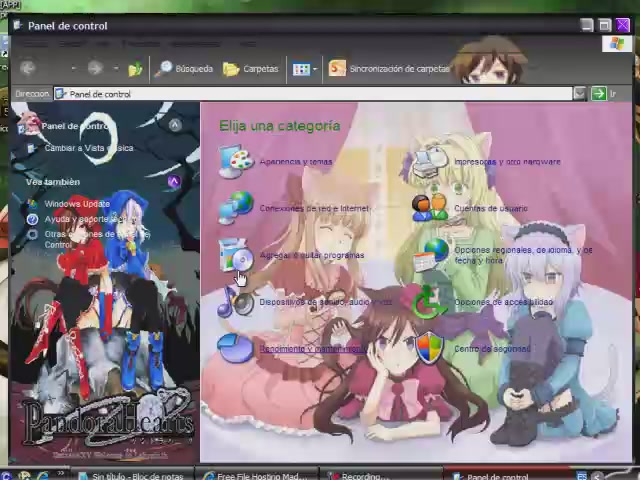This screenshot has height=480, width=640.
Task: Click the Windows flag logo throbber
Action: 617,43
